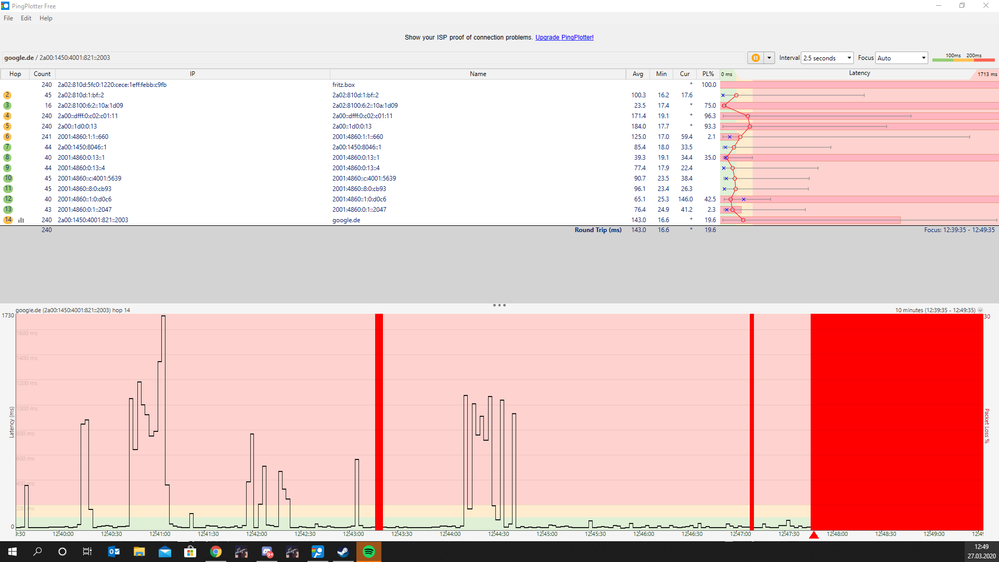
Task: Click IP 2001:4860::c:4001:5639 in hop 10
Action: tap(89, 178)
